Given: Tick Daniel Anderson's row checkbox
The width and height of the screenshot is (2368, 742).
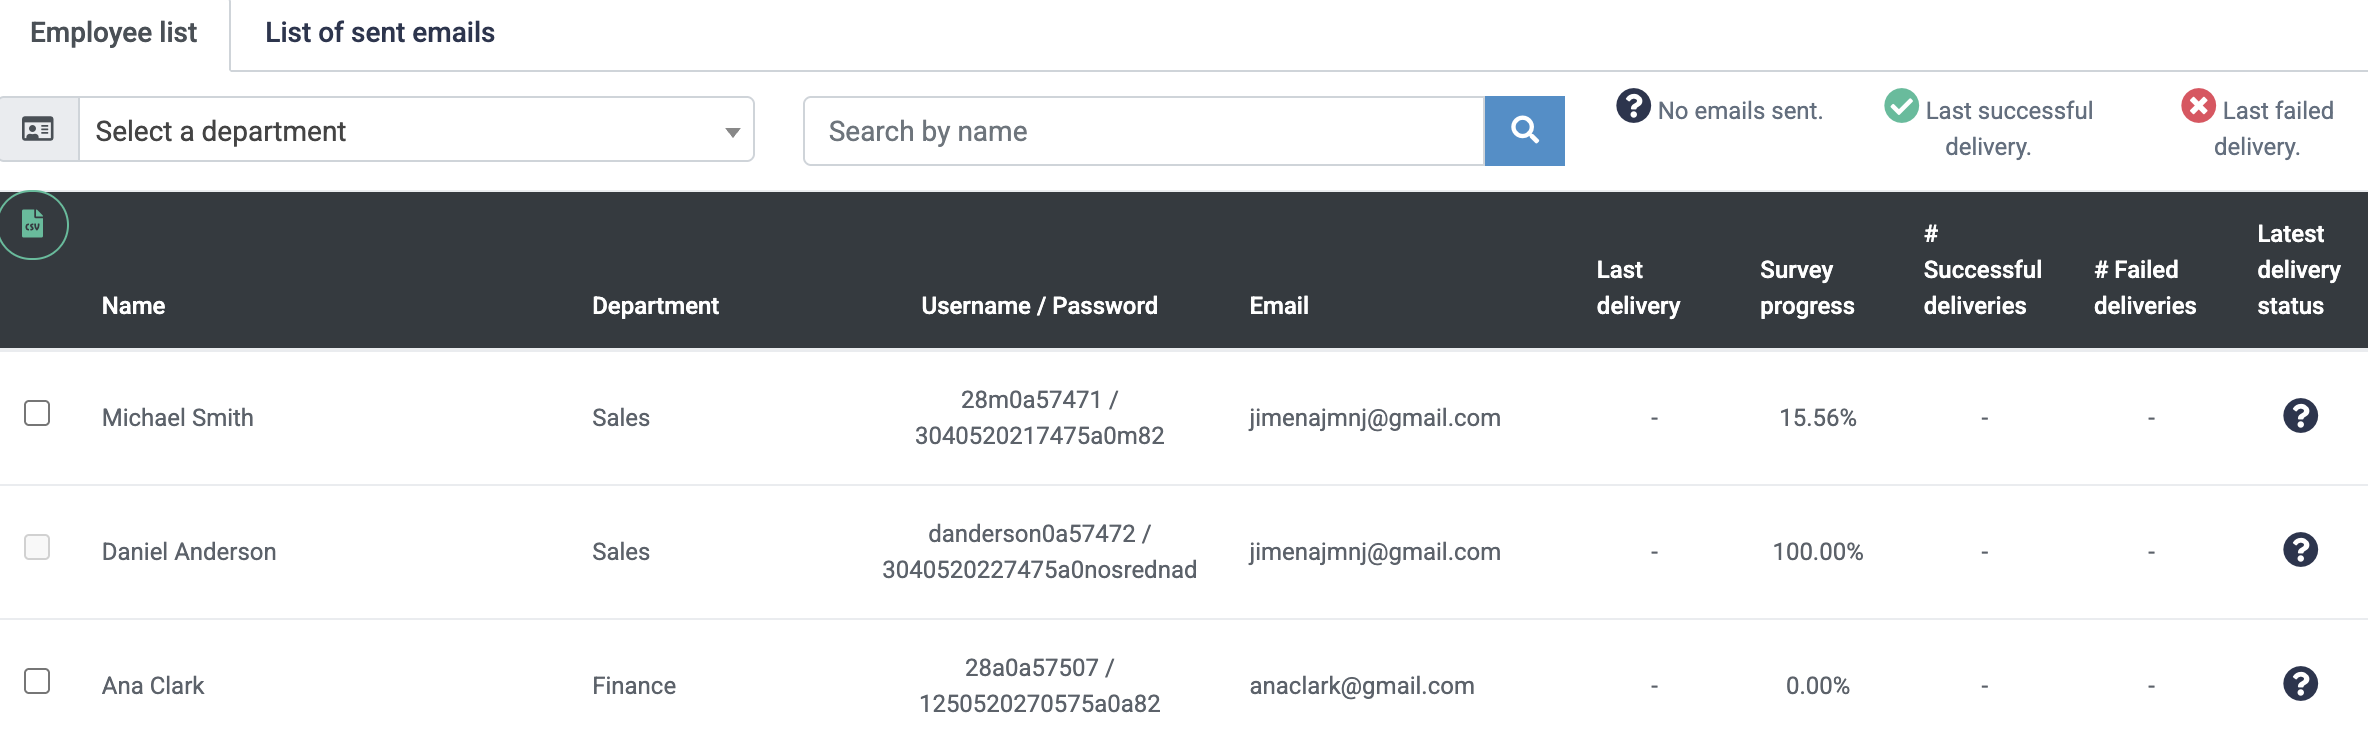Looking at the screenshot, I should coord(37,547).
